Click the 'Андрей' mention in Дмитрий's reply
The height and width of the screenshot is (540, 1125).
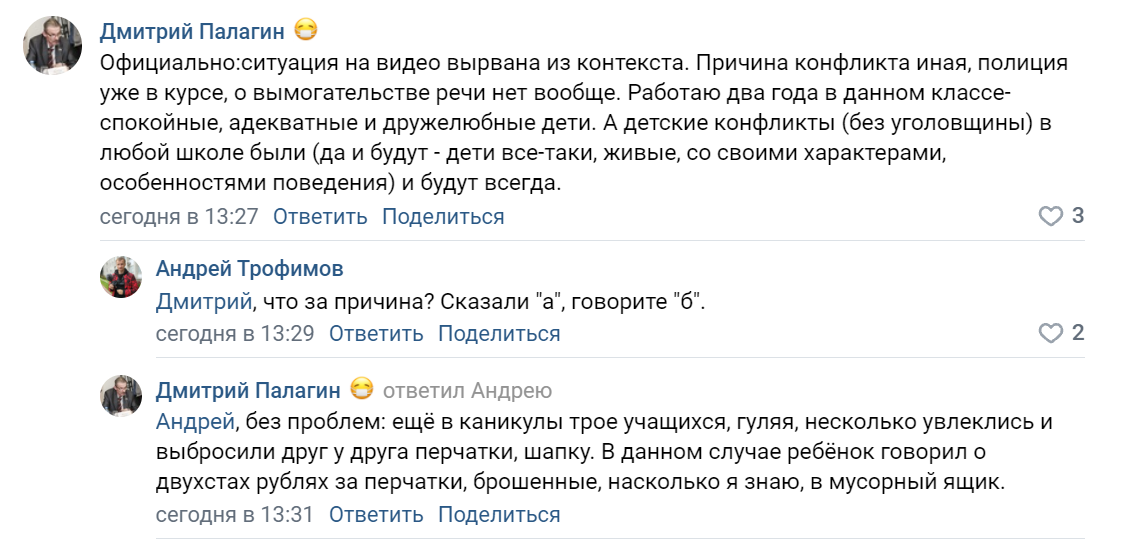click(195, 422)
